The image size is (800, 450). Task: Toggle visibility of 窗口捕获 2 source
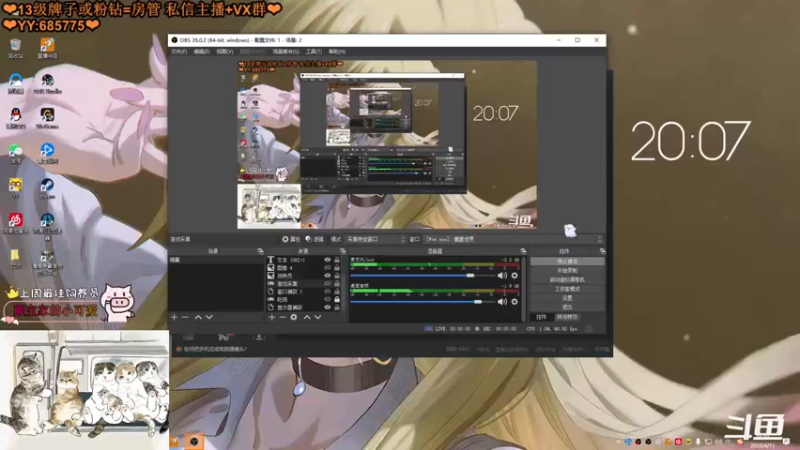click(327, 292)
